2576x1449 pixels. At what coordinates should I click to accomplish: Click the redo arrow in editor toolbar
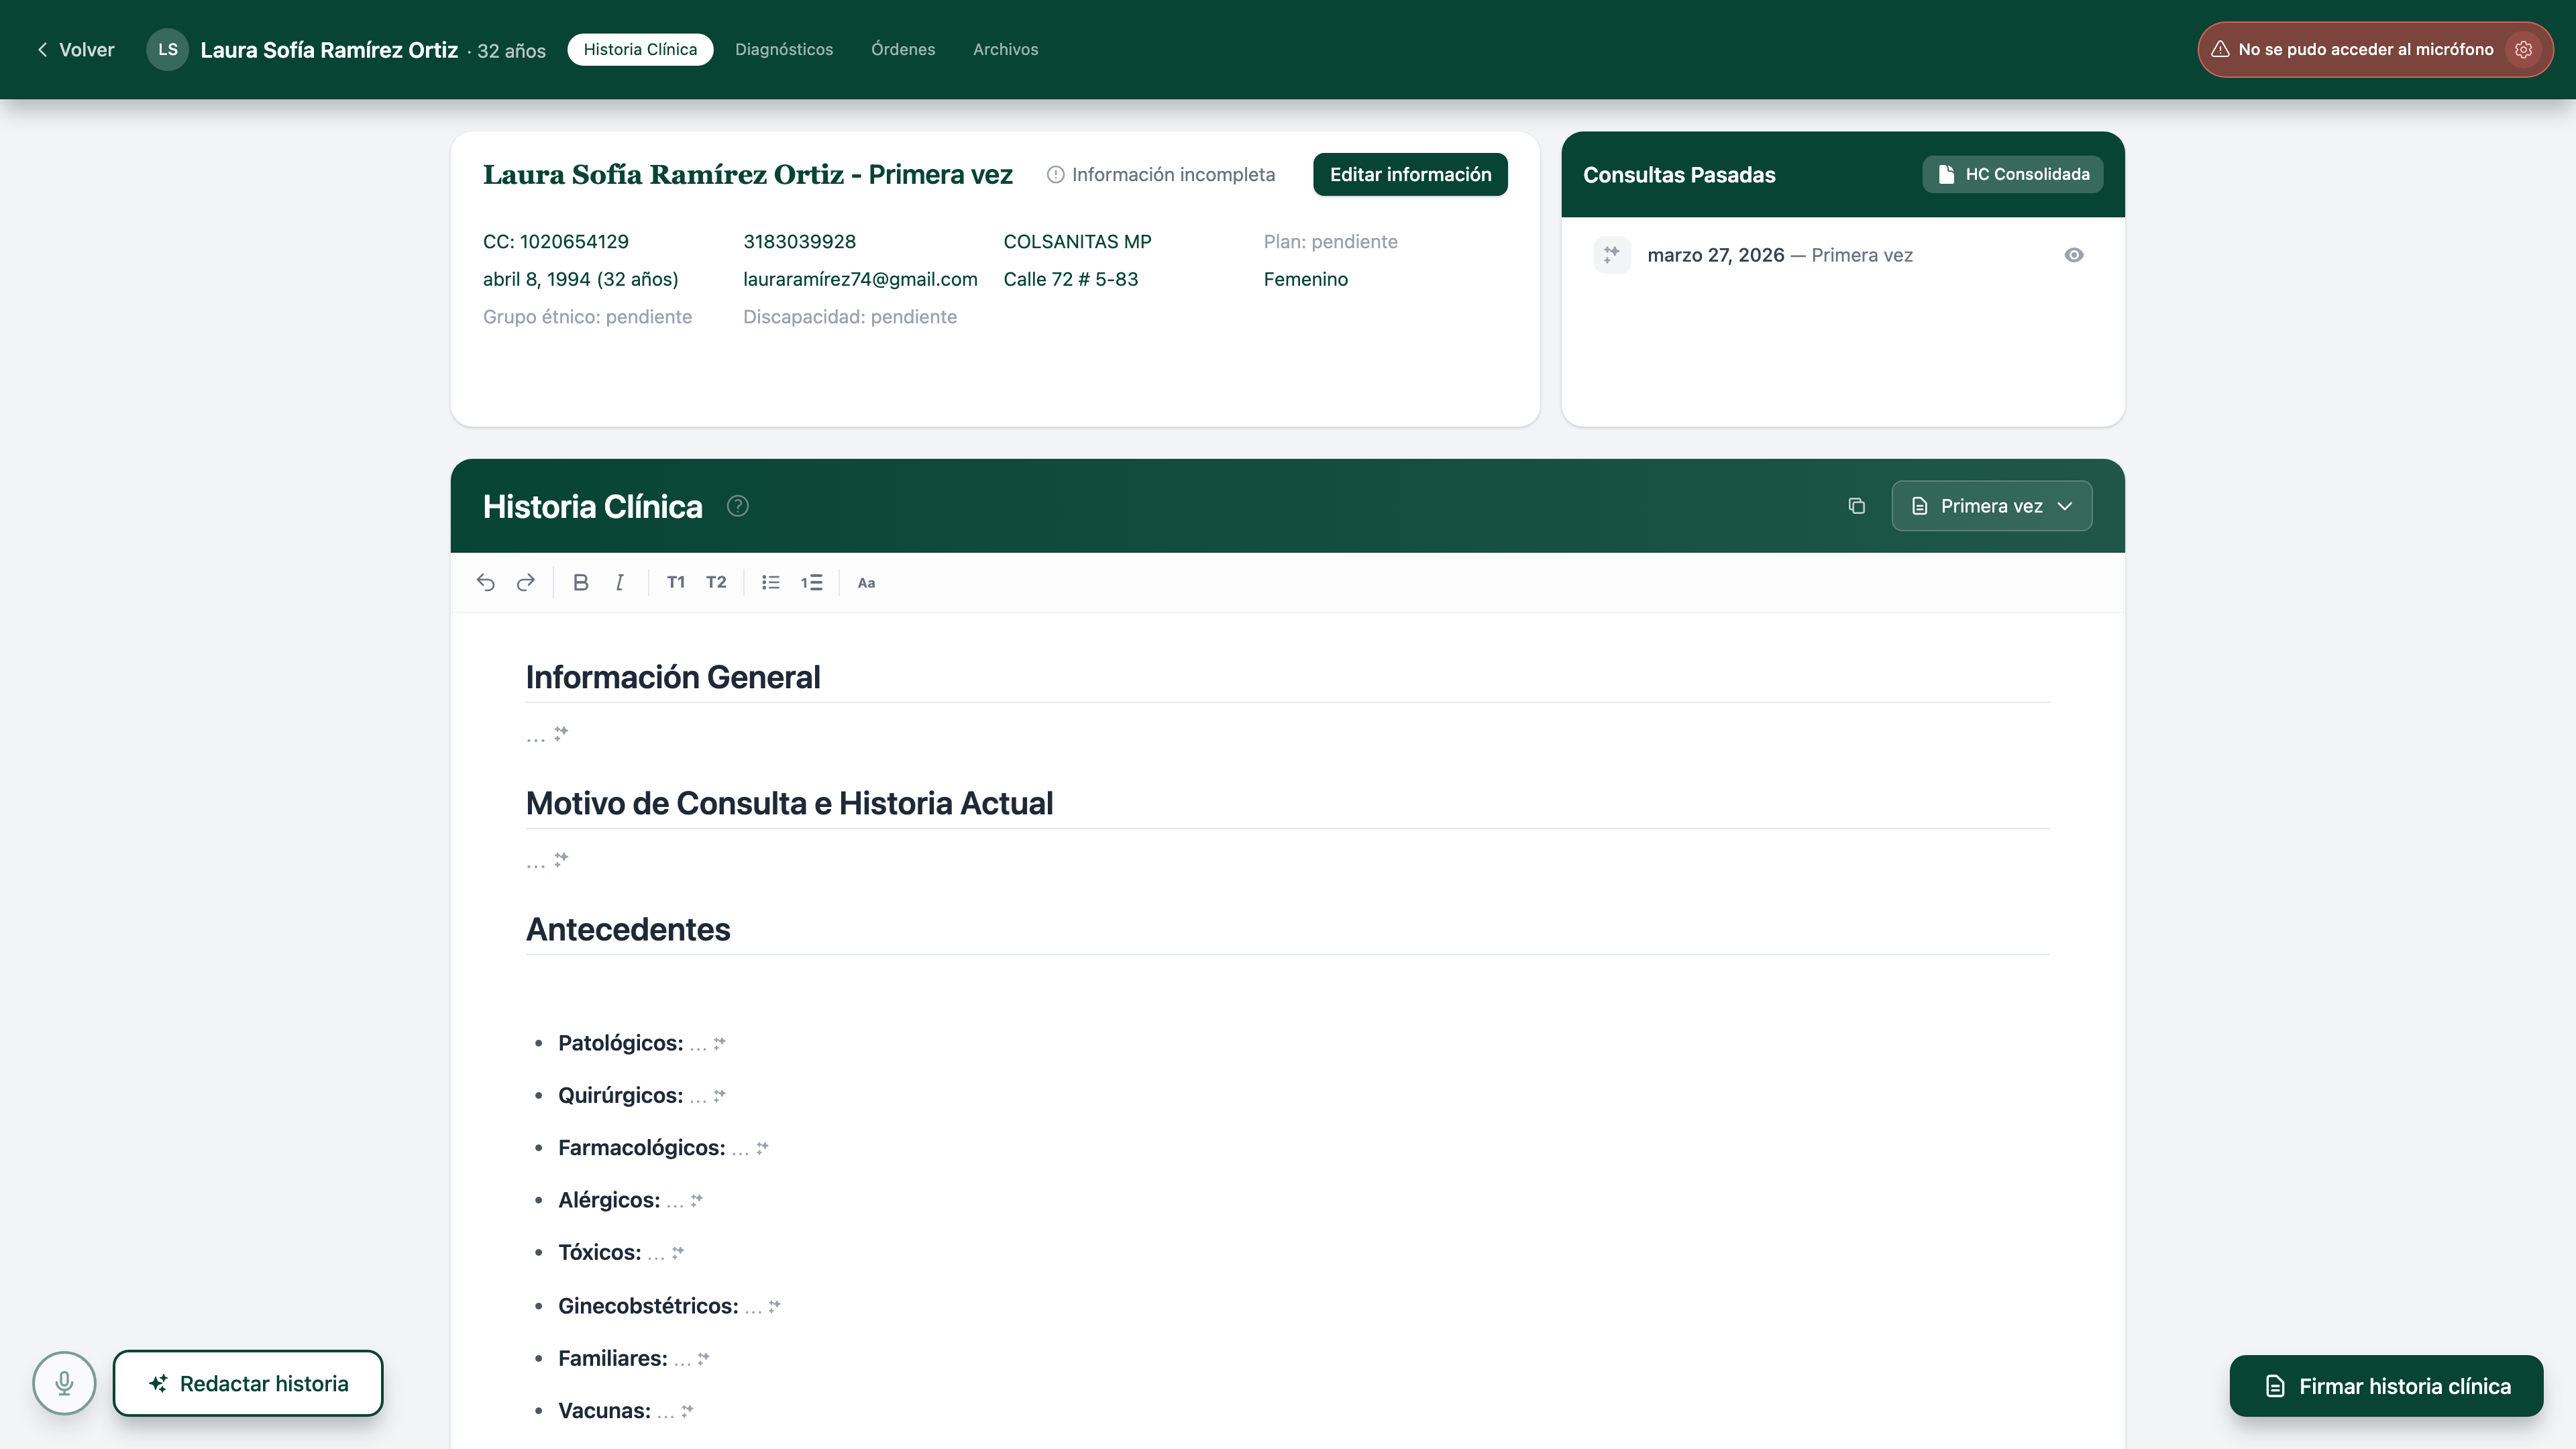526,582
